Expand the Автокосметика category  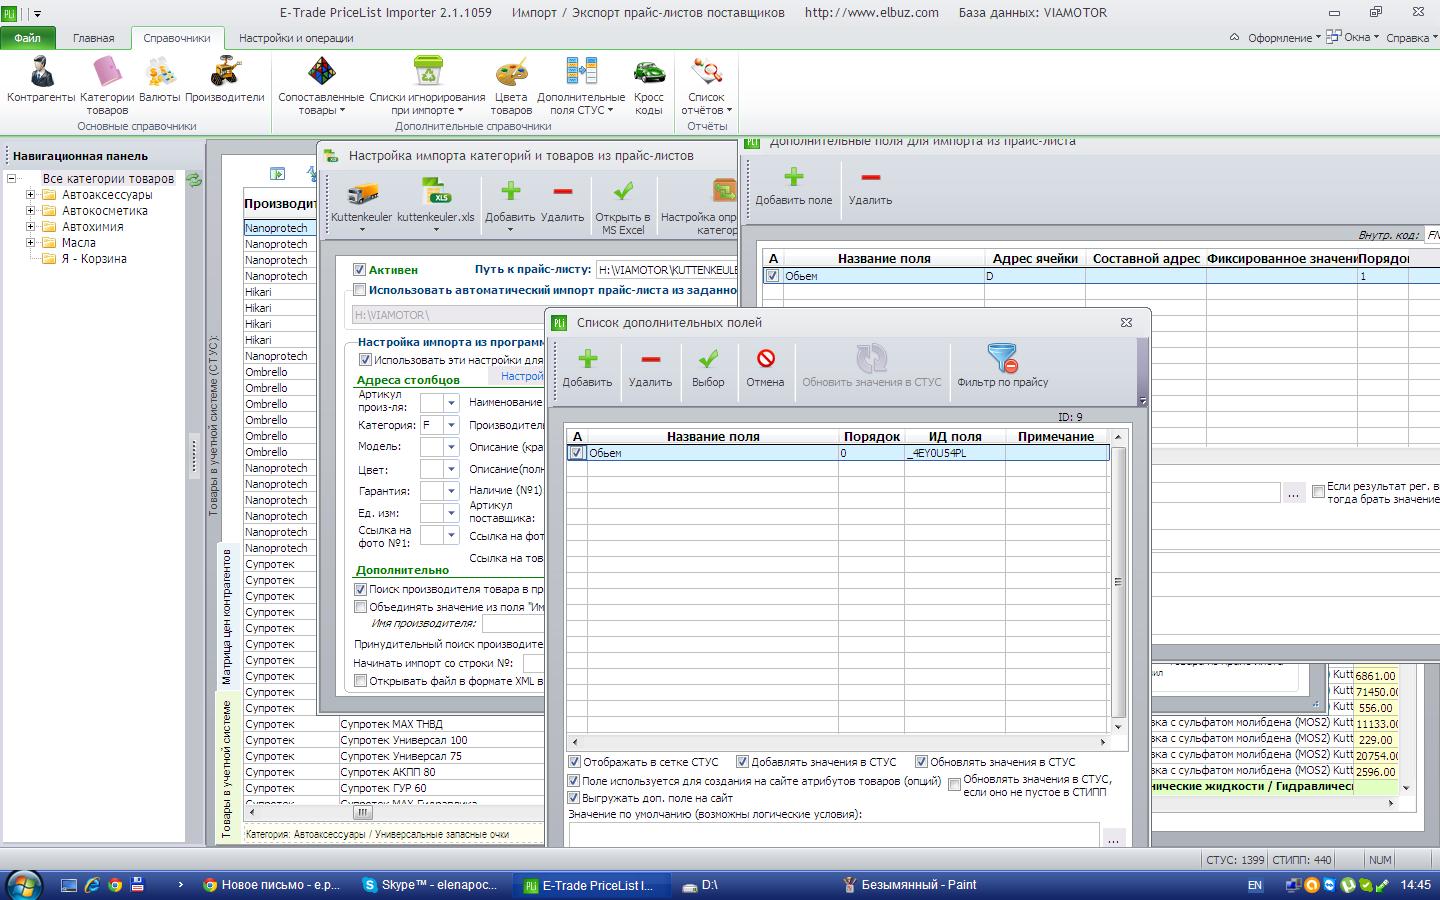tap(30, 211)
